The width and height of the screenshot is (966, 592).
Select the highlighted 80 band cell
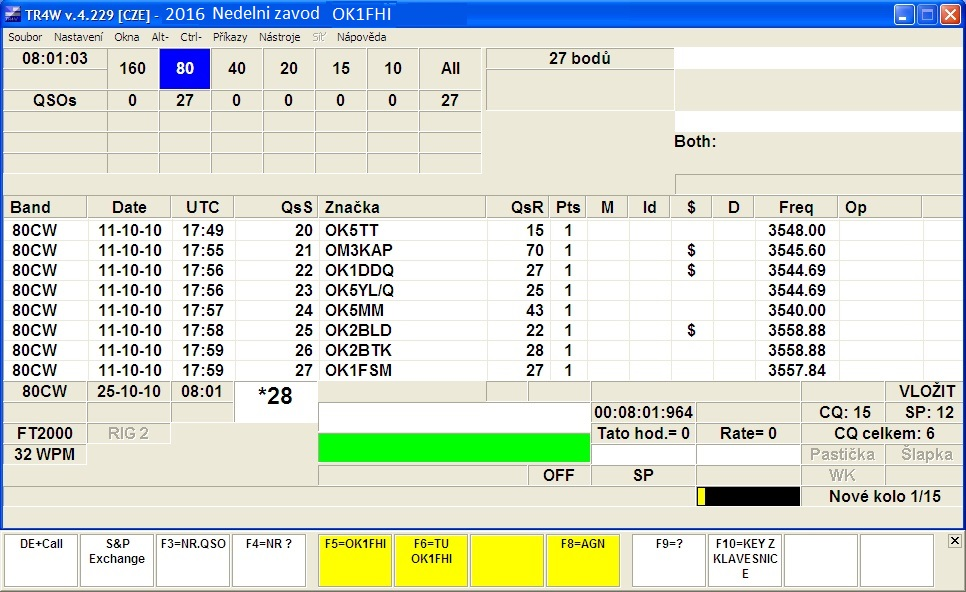click(185, 68)
